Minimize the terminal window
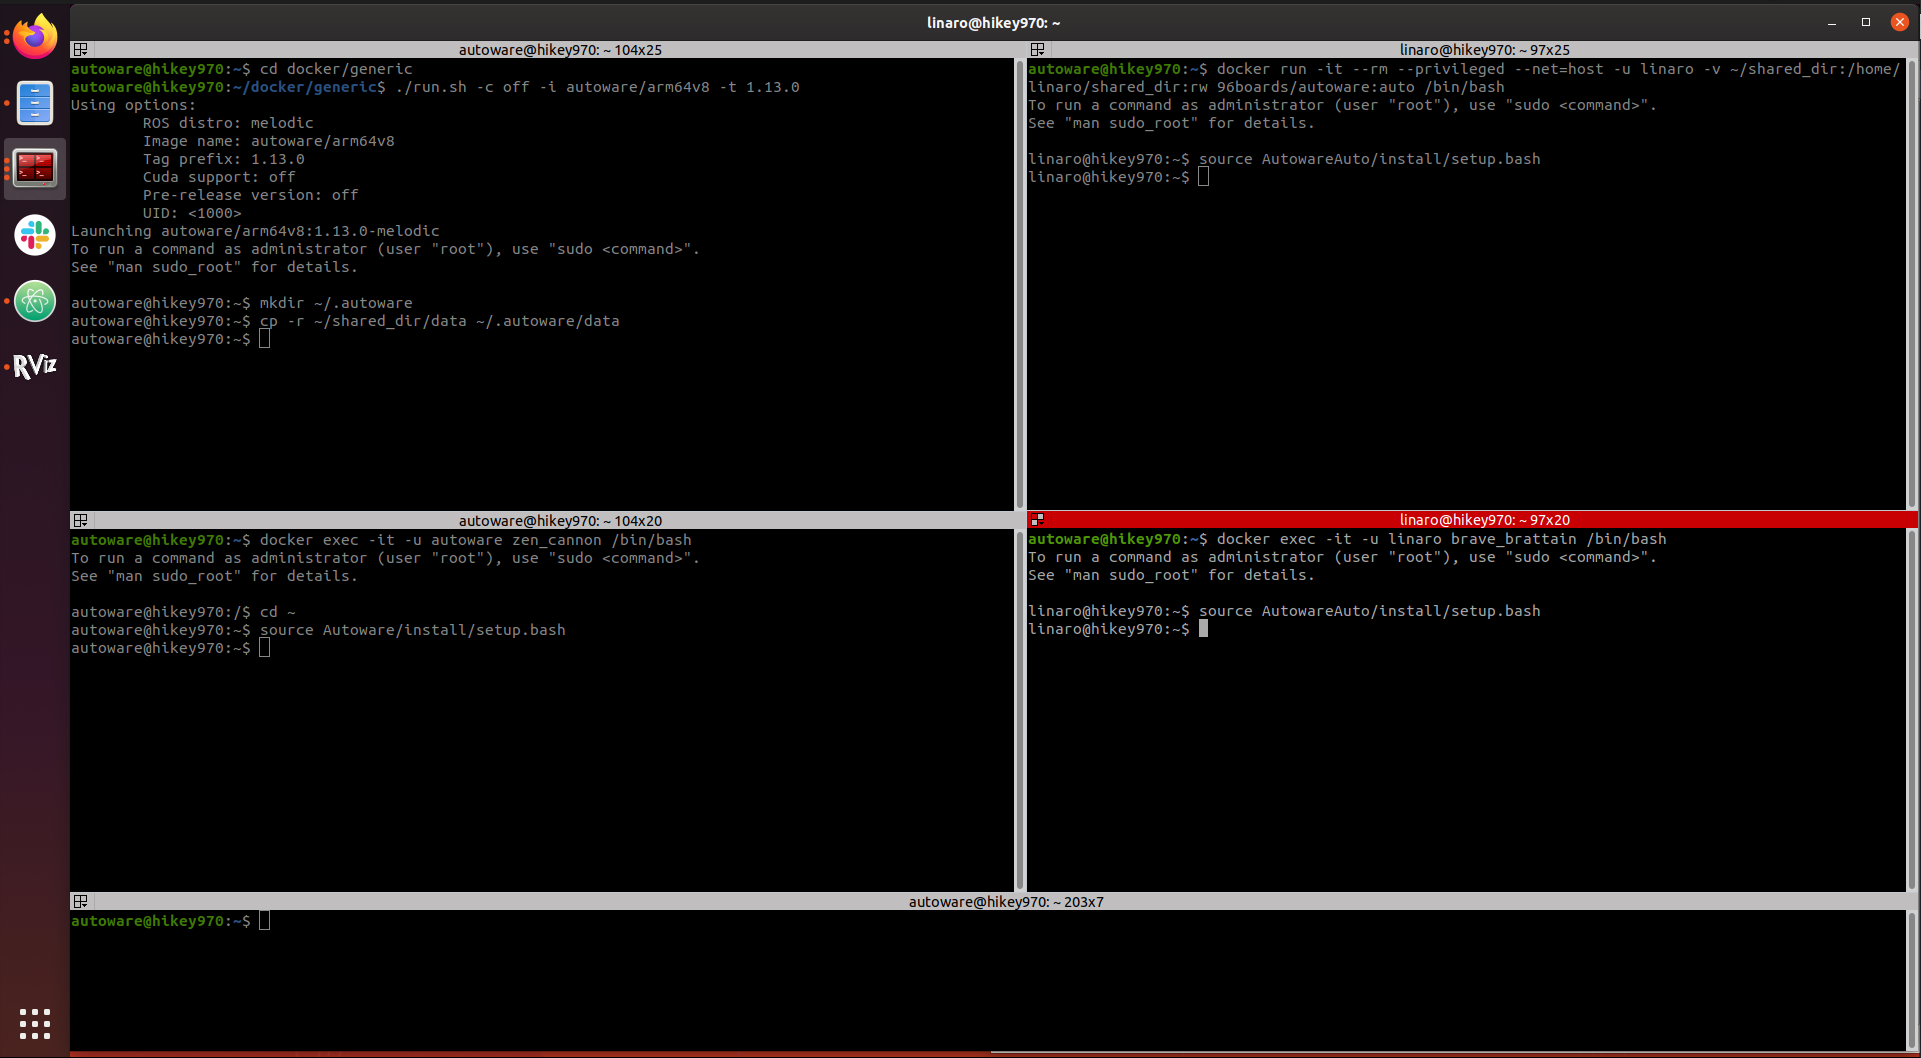The width and height of the screenshot is (1921, 1058). click(1832, 22)
